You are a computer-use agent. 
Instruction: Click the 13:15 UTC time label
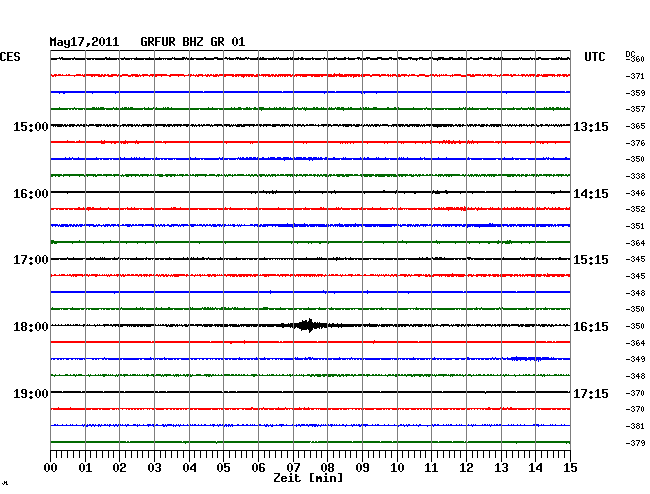click(x=591, y=126)
